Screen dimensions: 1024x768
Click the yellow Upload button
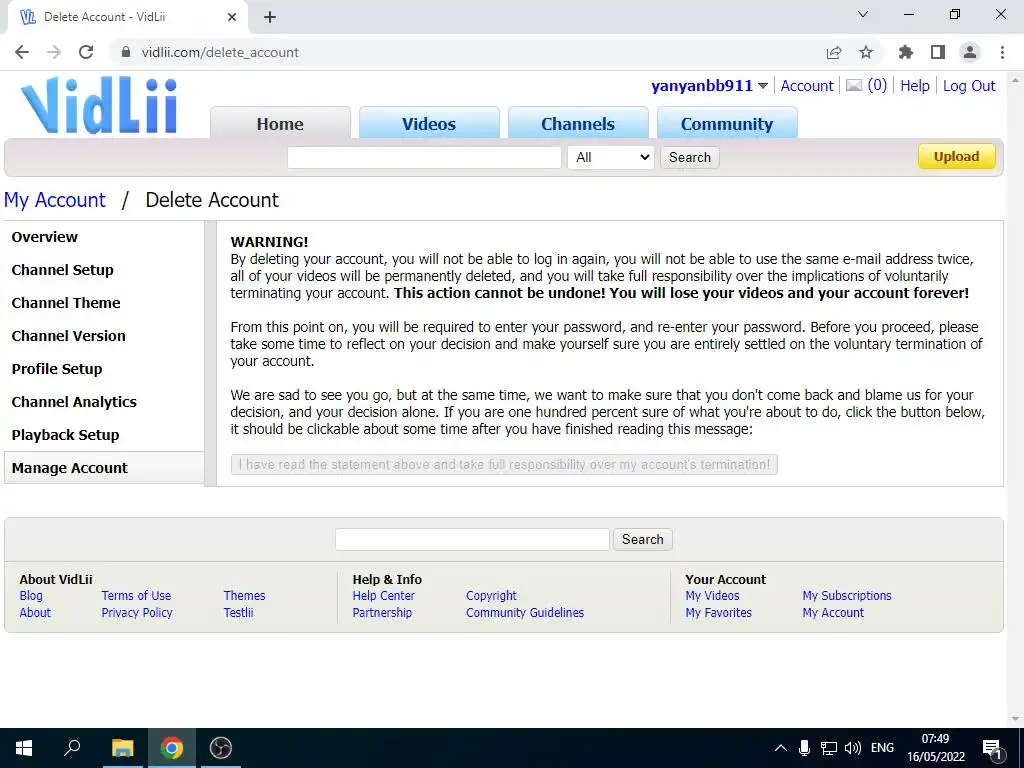957,157
